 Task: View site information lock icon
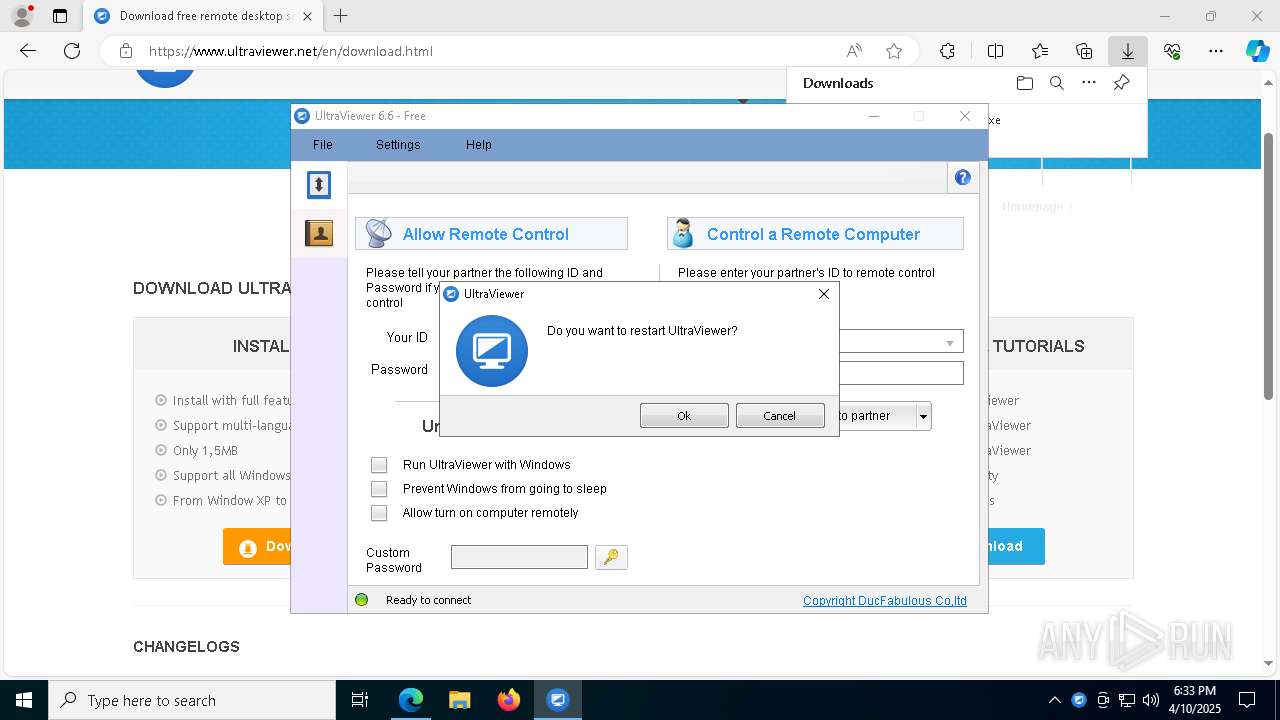click(125, 51)
